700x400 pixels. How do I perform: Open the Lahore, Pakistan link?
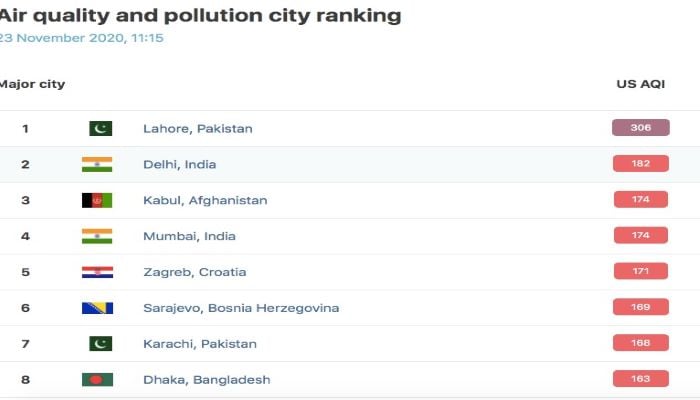[198, 129]
